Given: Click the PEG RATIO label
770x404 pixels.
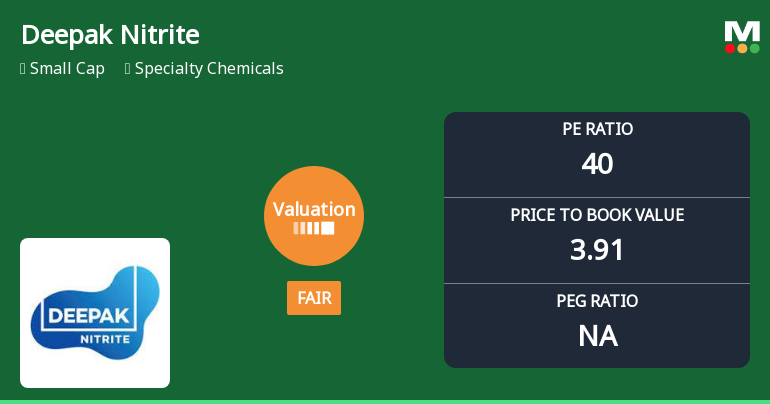Looking at the screenshot, I should 597,301.
